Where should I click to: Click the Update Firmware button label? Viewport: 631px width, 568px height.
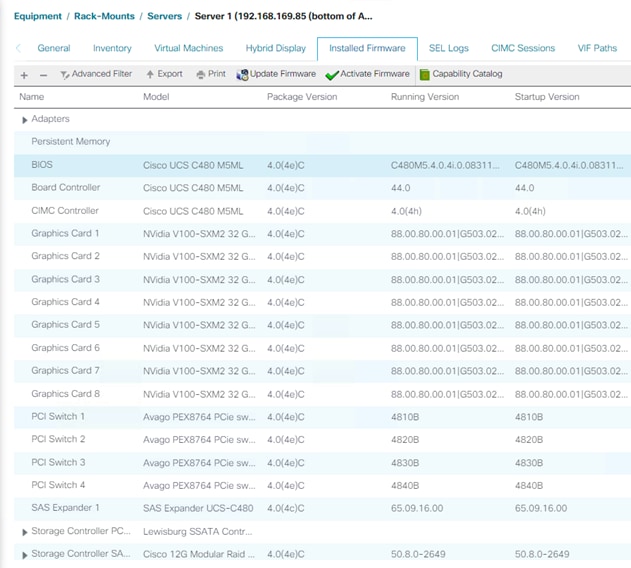pyautogui.click(x=283, y=74)
